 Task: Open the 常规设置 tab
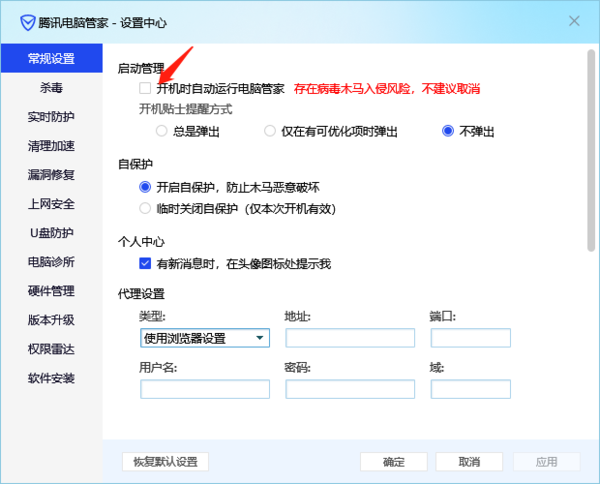coord(52,58)
